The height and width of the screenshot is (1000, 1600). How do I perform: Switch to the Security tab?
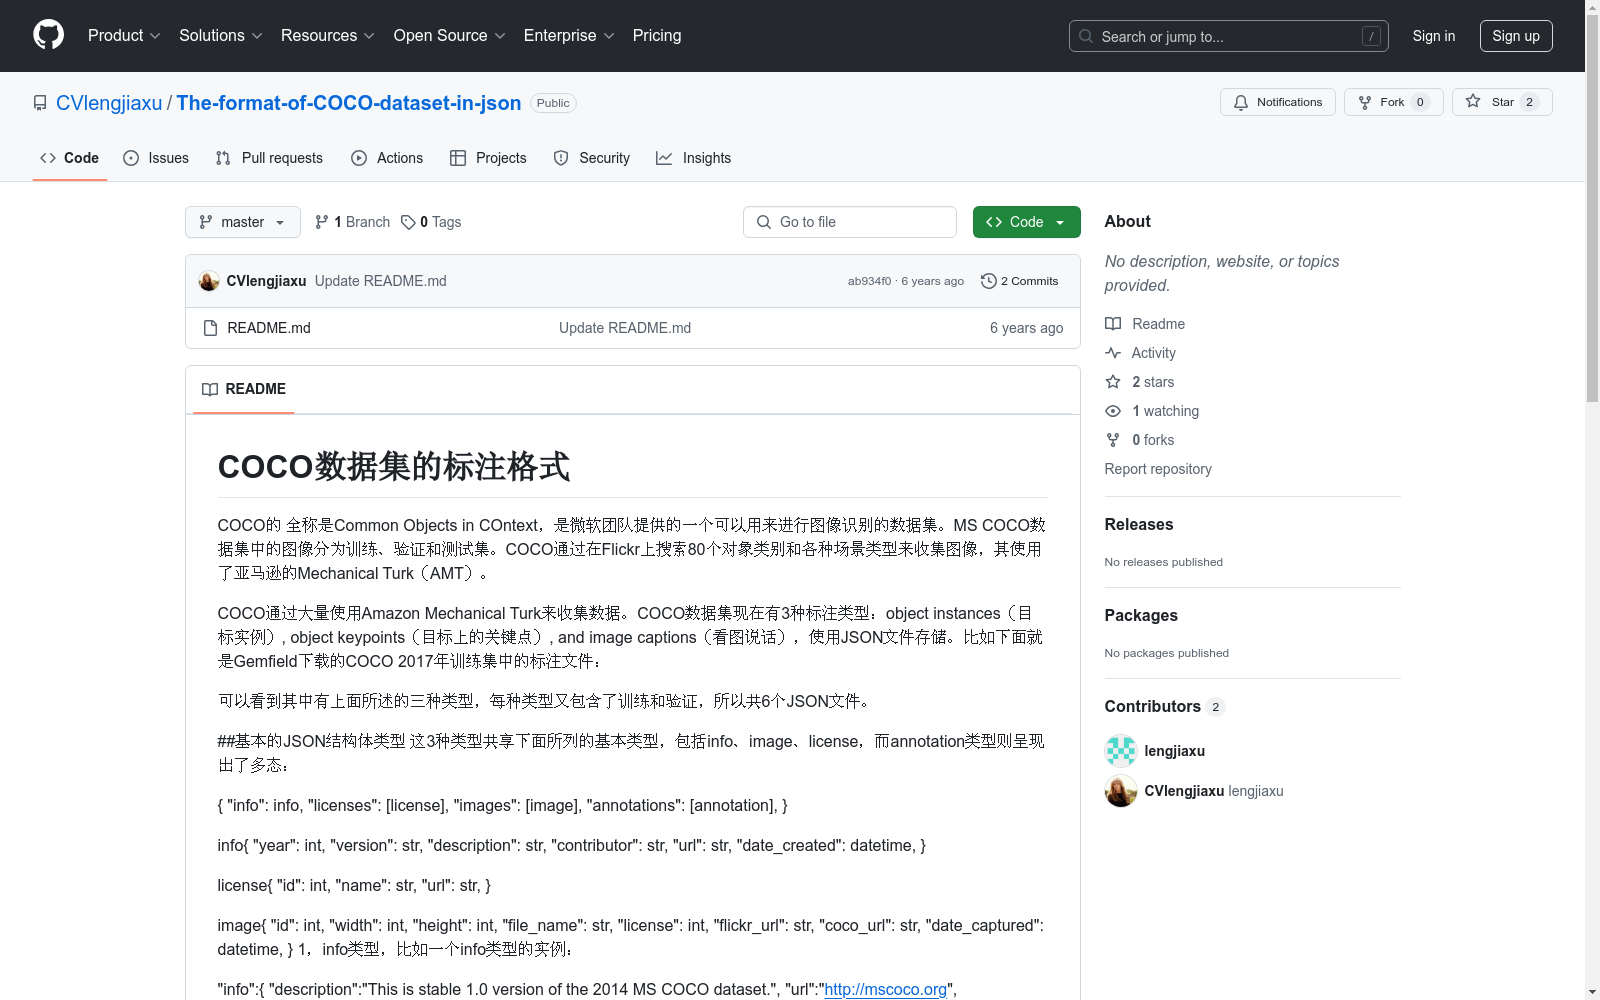pos(592,158)
